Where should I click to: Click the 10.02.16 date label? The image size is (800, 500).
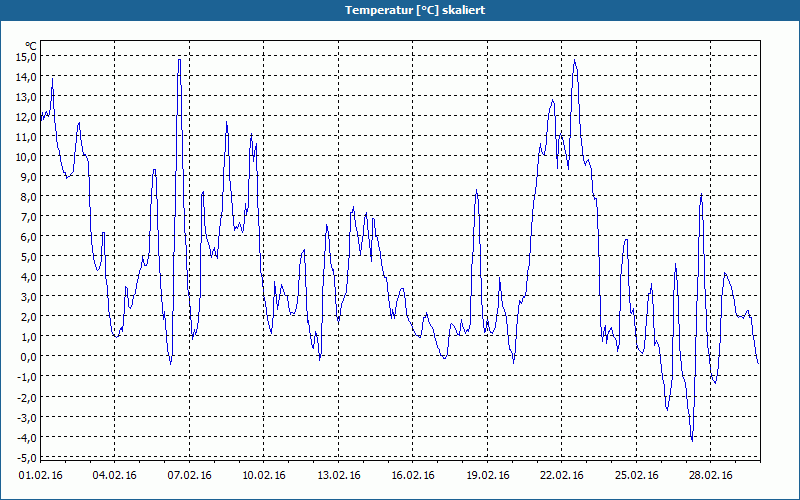(x=264, y=475)
